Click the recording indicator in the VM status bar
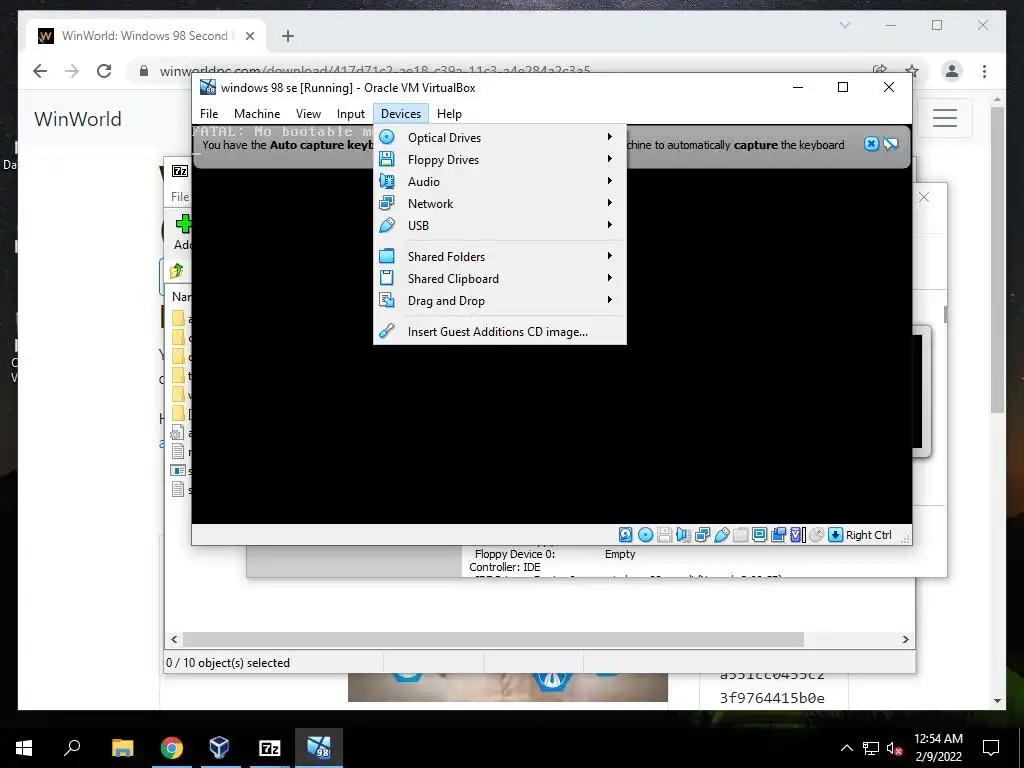Viewport: 1024px width, 768px height. coord(778,535)
